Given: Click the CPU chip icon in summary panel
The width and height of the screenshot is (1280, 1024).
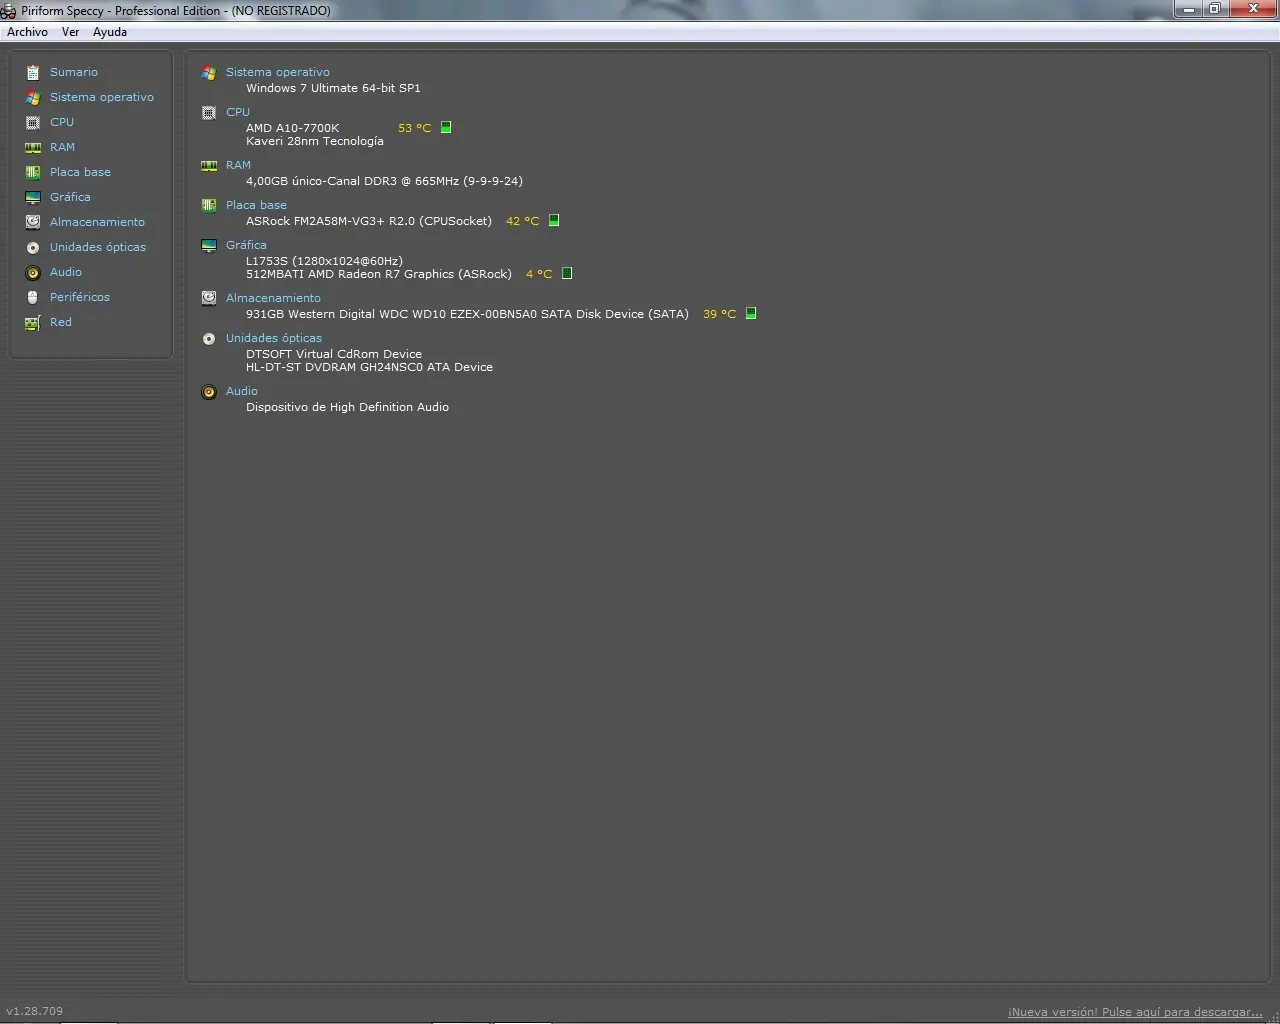Looking at the screenshot, I should point(209,112).
